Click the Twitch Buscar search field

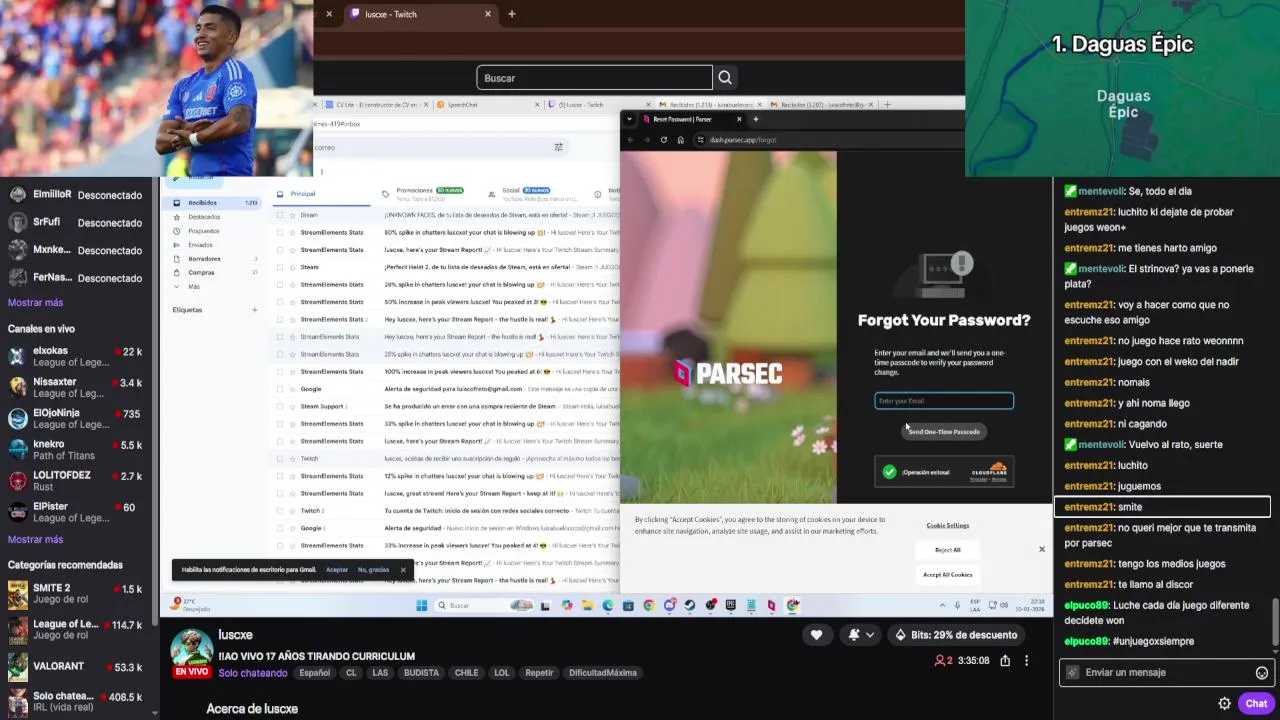594,78
